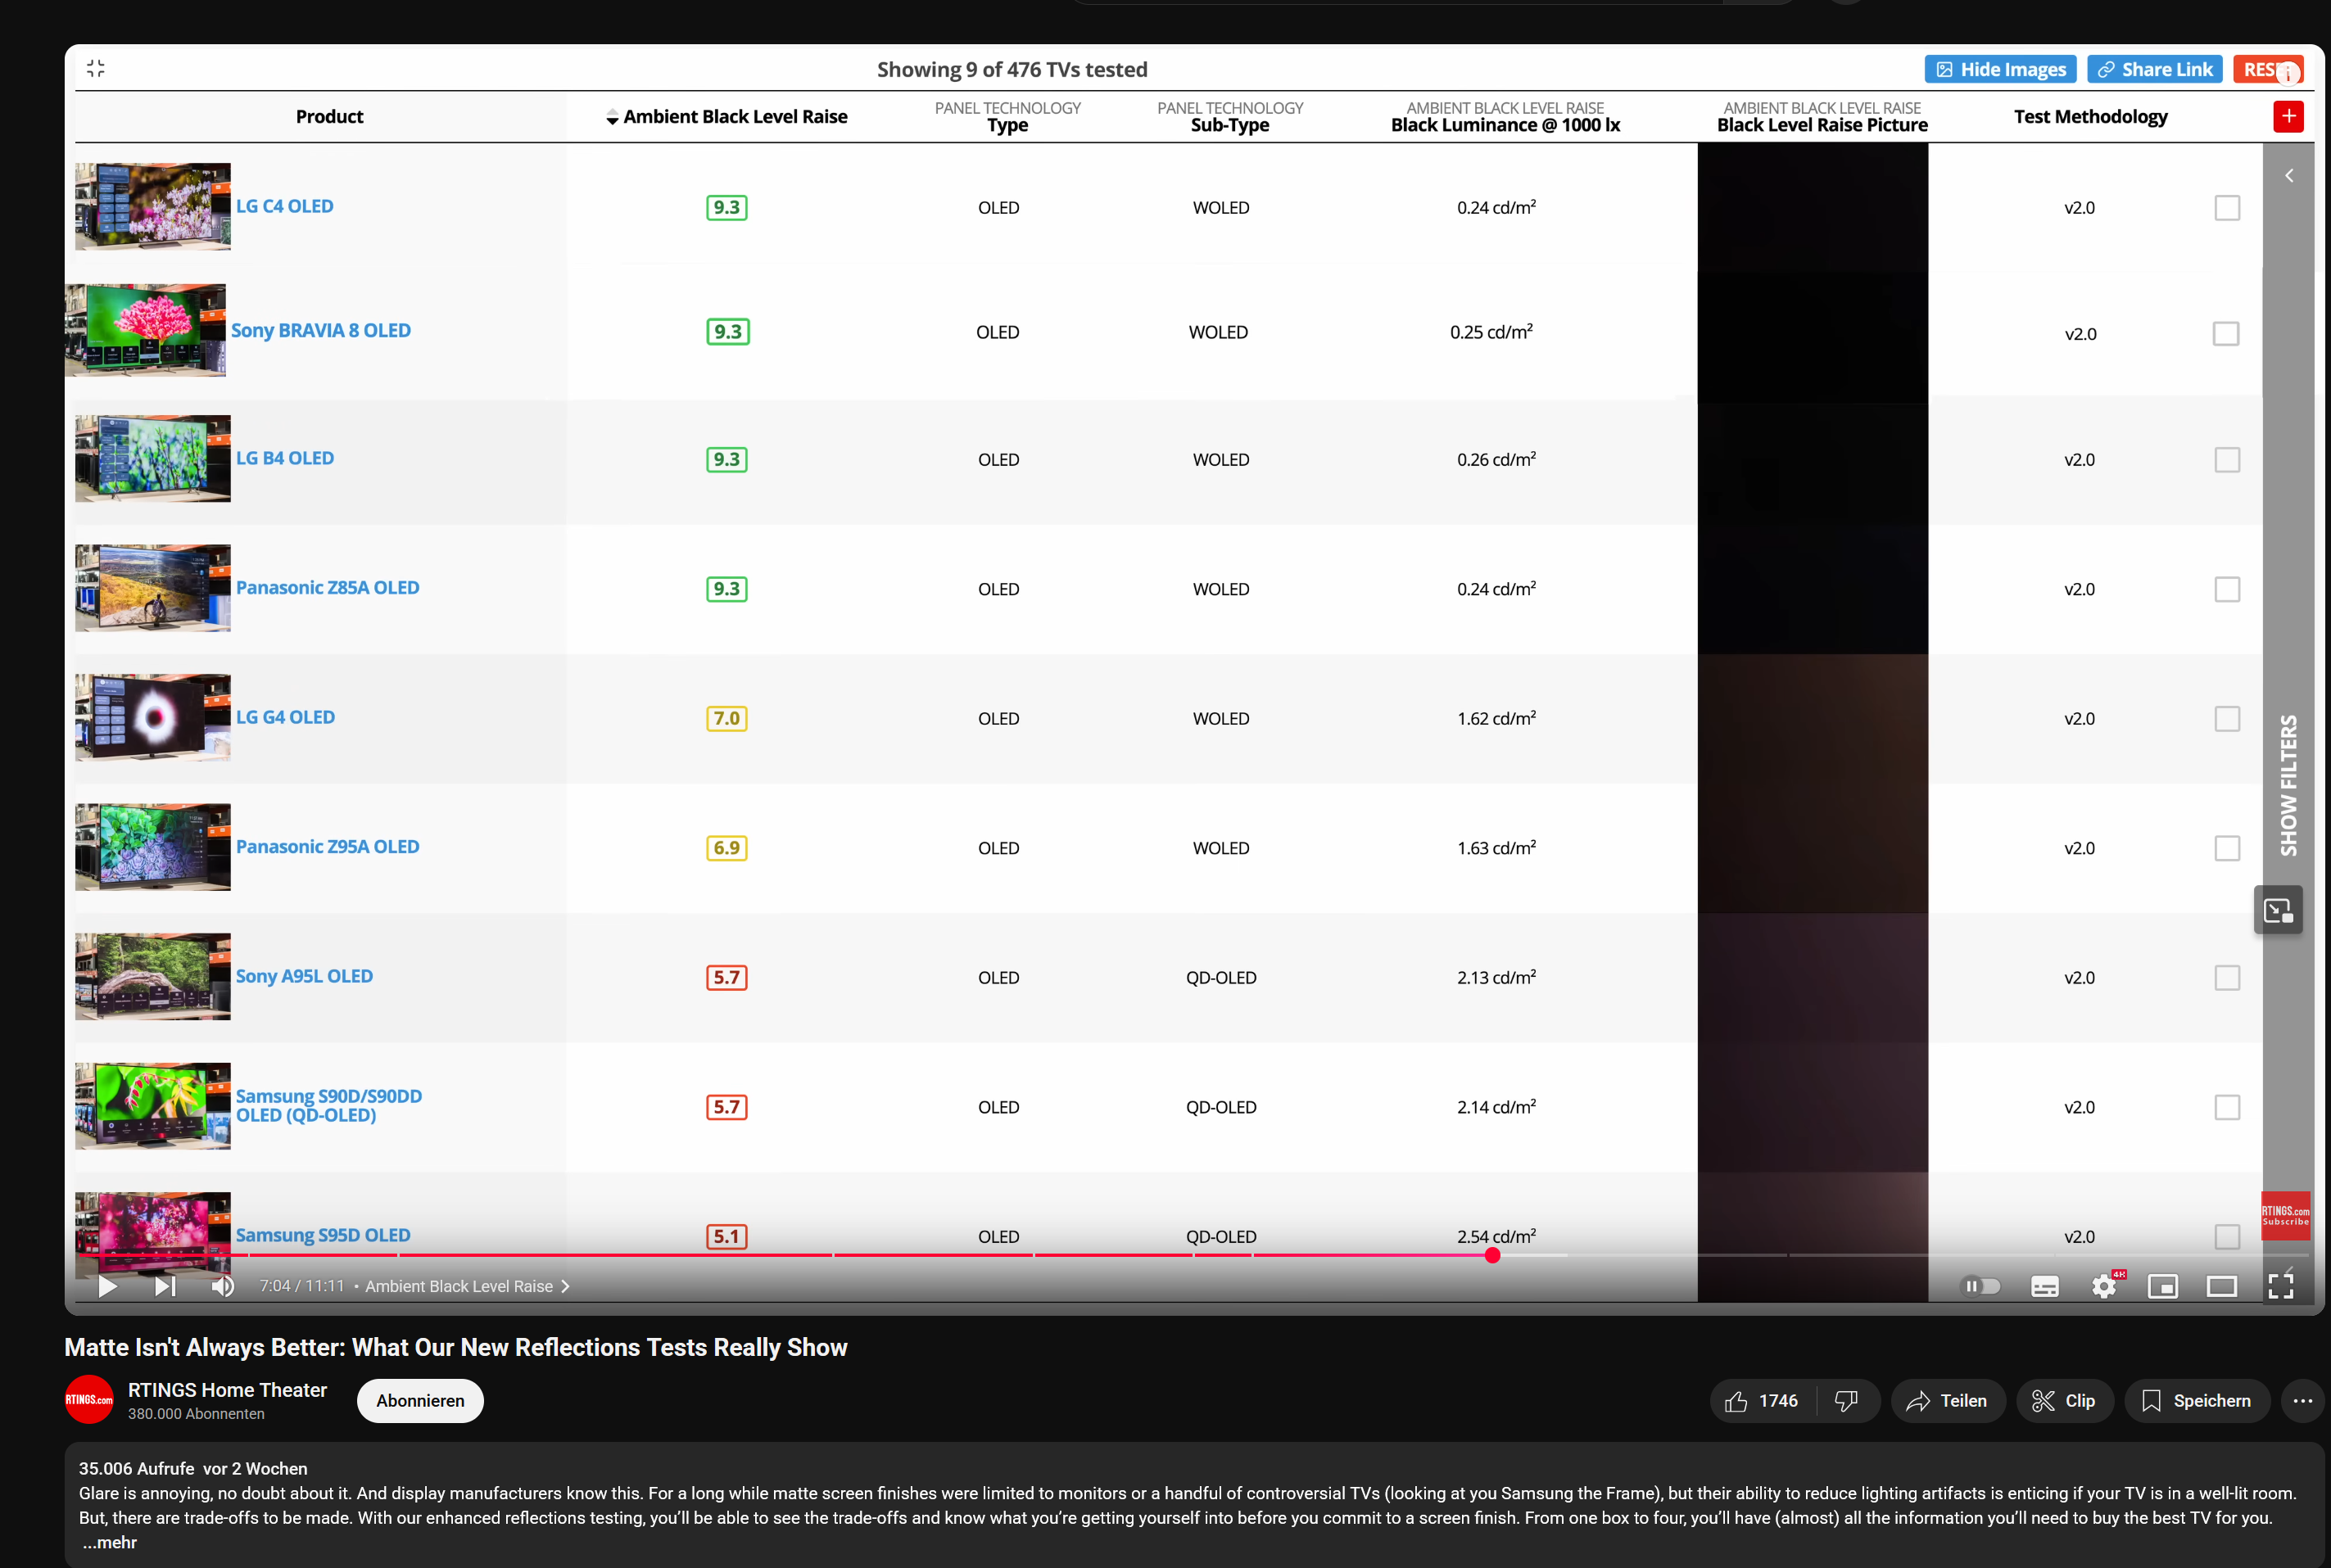
Task: Expand the video description via mehr
Action: pos(110,1542)
